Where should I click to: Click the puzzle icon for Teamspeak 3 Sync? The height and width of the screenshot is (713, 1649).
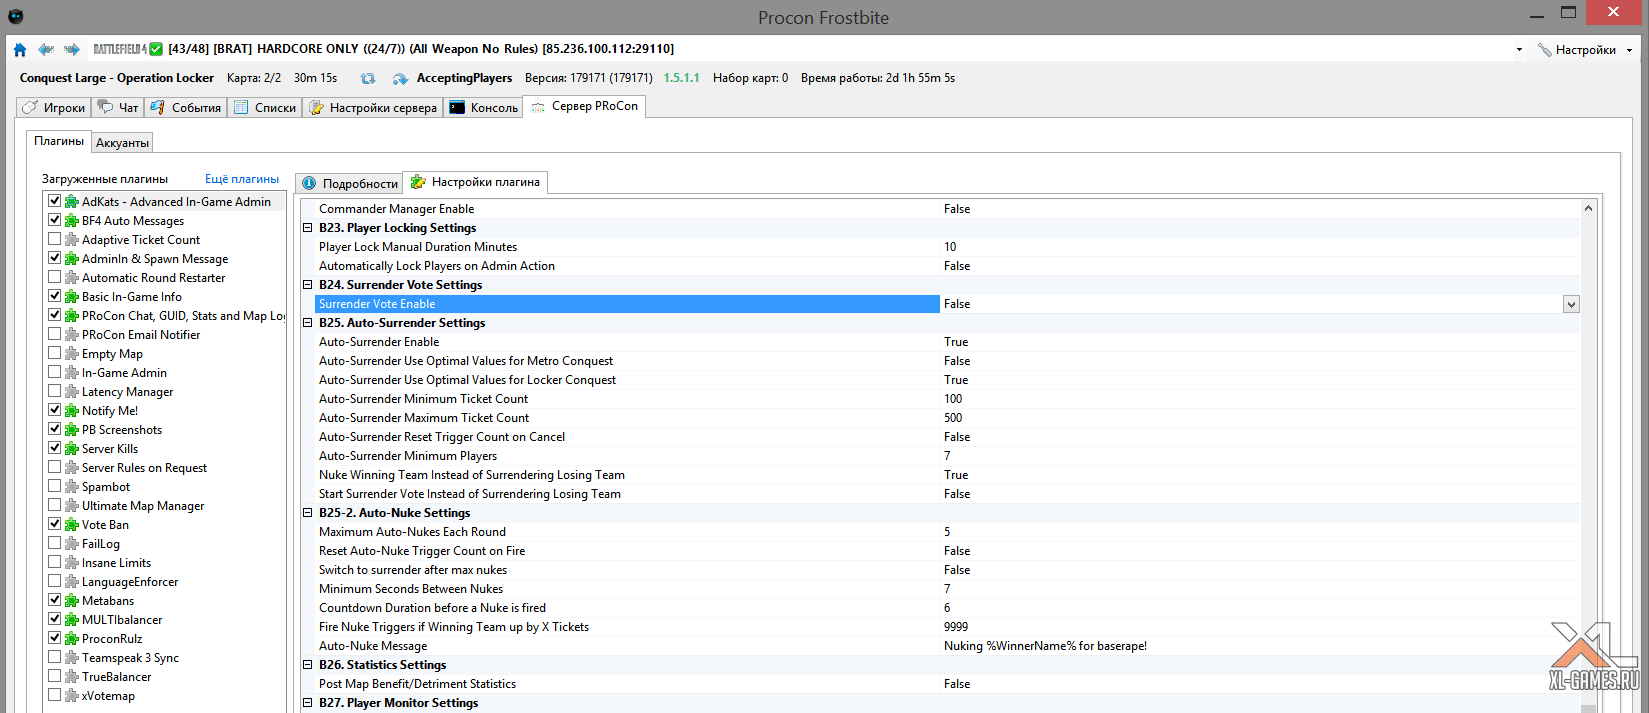point(72,658)
